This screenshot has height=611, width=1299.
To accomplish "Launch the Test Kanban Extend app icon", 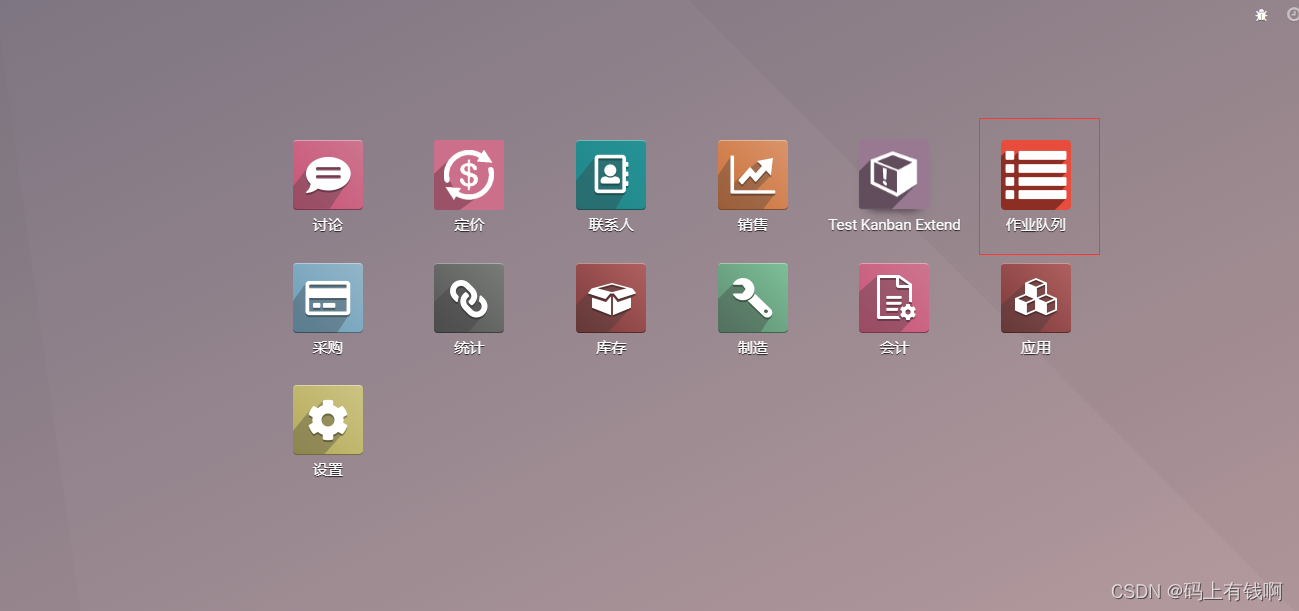I will (x=894, y=175).
